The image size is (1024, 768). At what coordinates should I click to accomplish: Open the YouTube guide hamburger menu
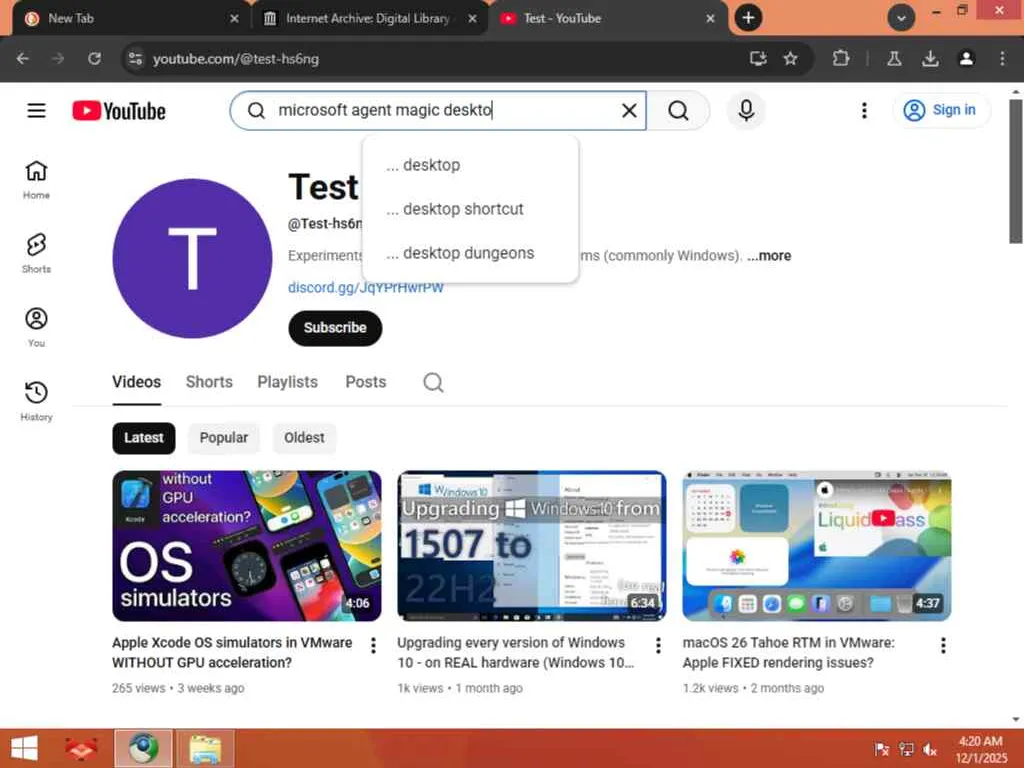pyautogui.click(x=37, y=110)
